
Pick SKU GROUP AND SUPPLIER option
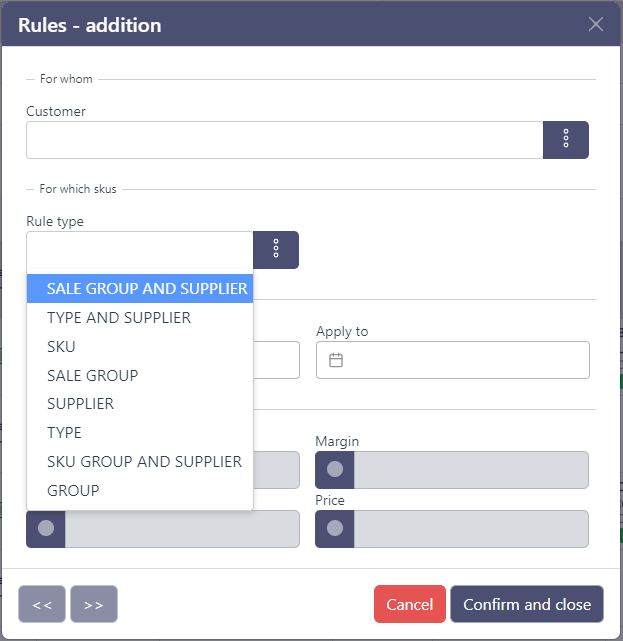click(144, 461)
